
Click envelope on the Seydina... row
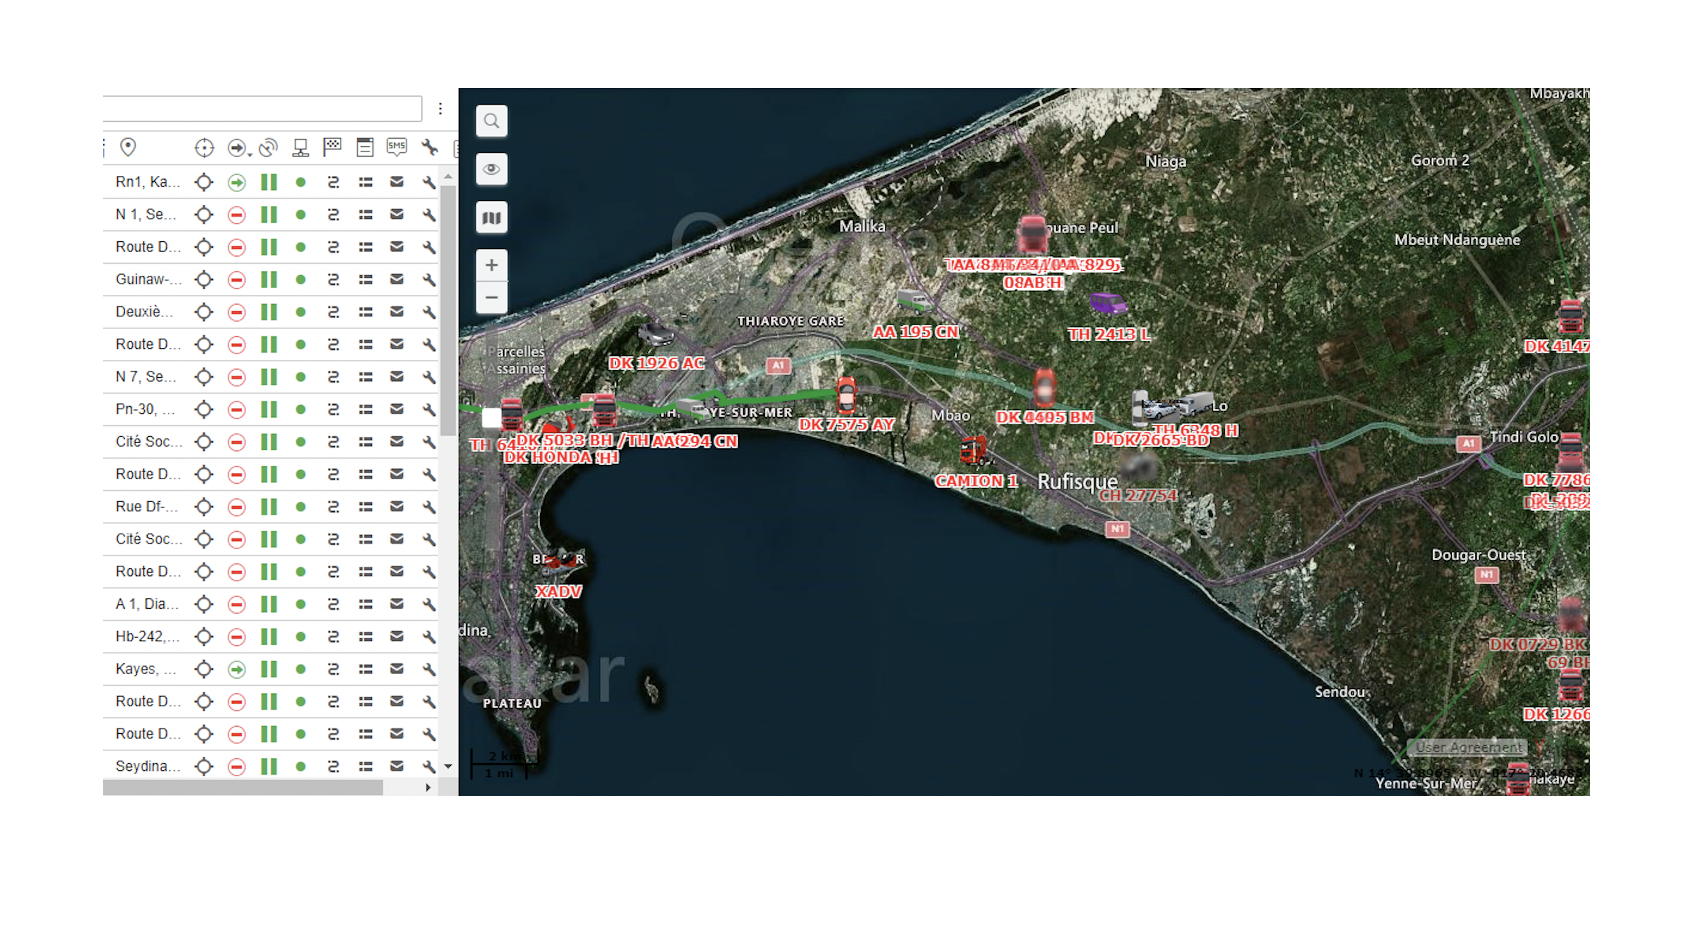(x=397, y=766)
